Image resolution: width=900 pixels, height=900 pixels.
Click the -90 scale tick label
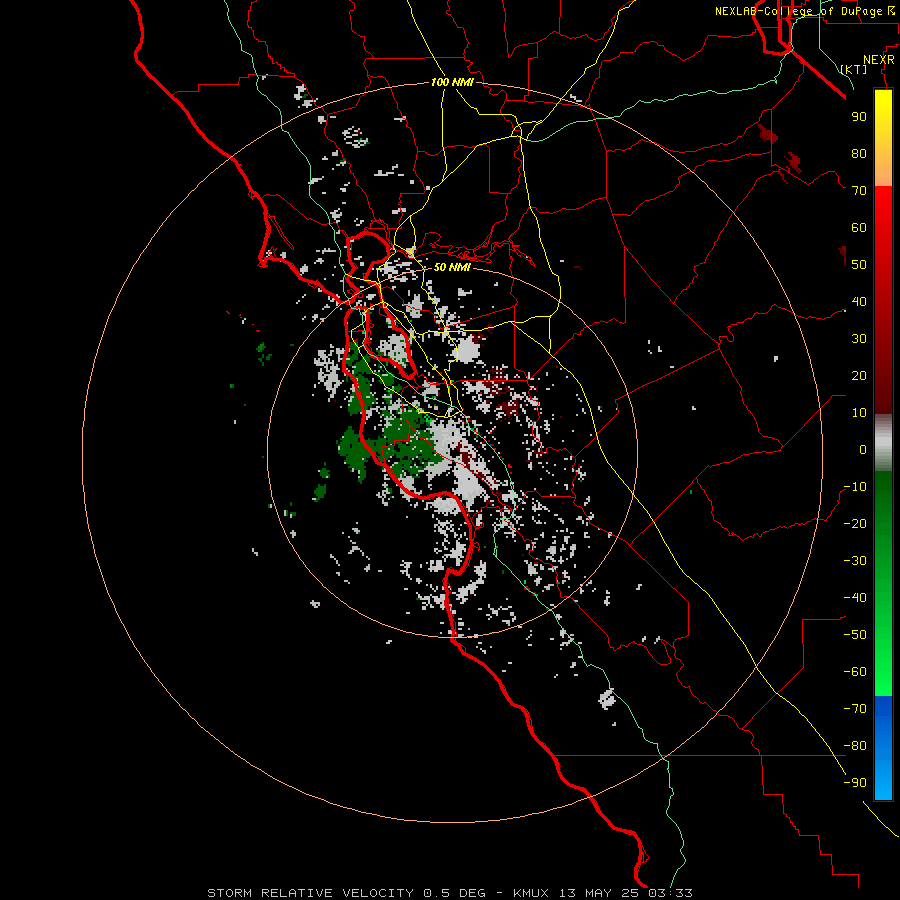point(855,783)
